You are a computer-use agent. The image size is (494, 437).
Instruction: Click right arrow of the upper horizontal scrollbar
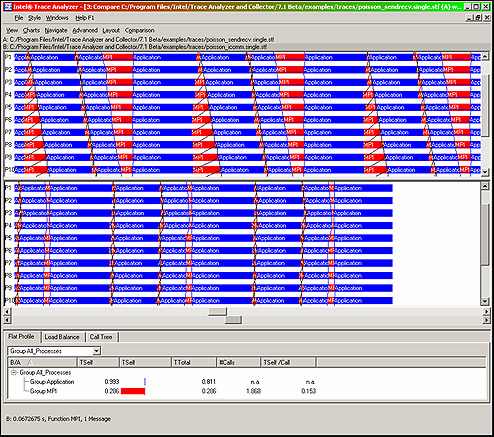pos(486,311)
